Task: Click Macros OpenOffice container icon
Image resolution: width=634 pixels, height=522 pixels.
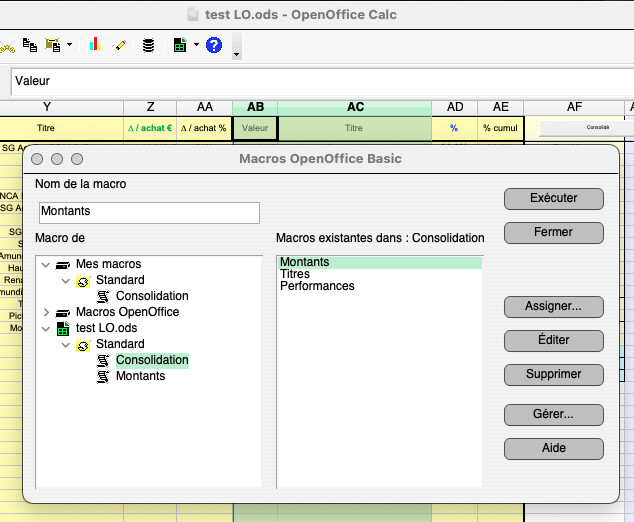Action: (x=63, y=313)
